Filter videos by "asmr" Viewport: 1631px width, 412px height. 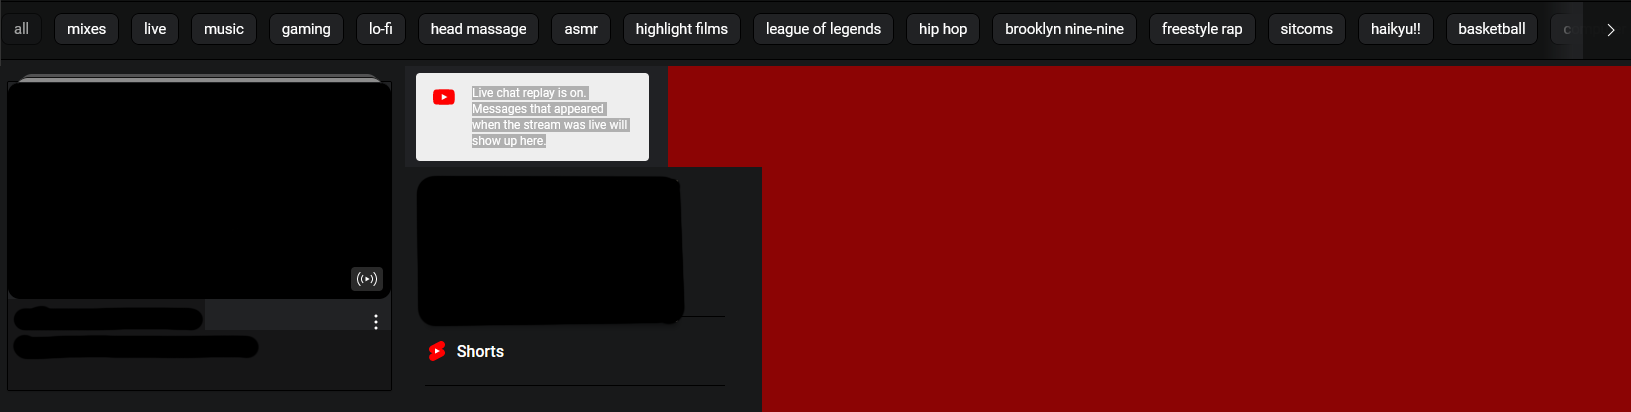581,29
